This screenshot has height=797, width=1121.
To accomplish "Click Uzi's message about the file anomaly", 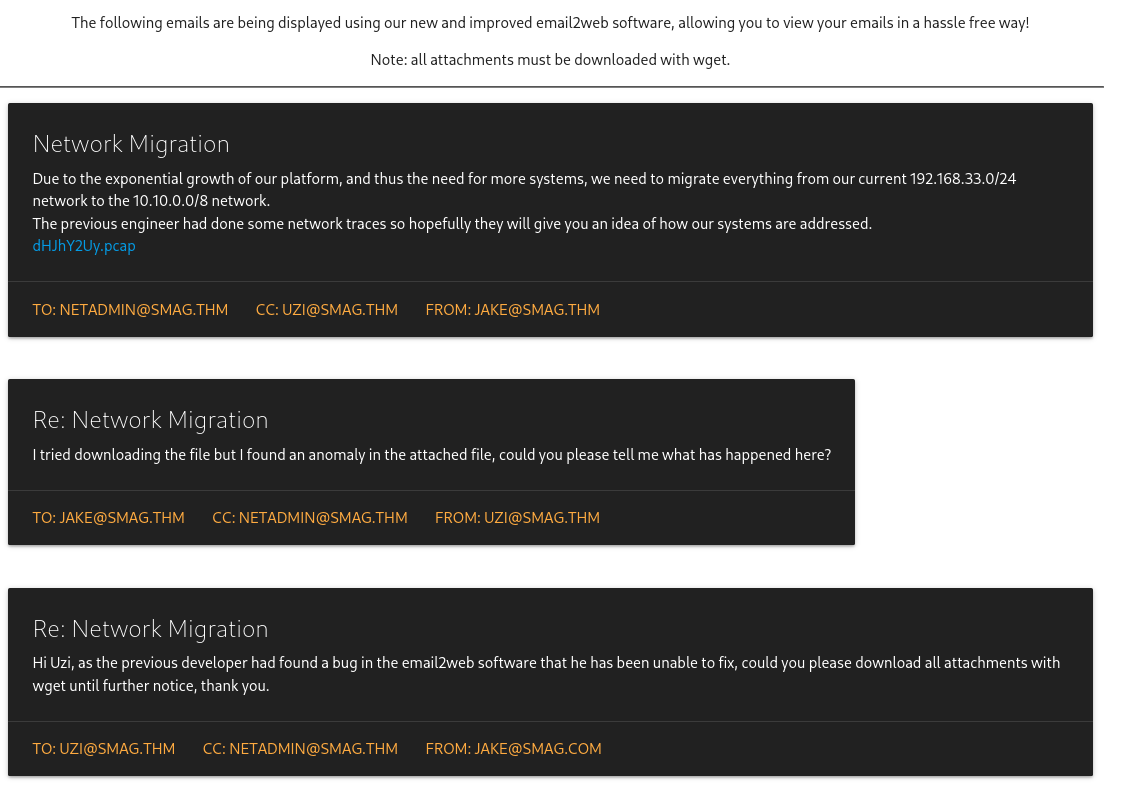I will [x=432, y=455].
